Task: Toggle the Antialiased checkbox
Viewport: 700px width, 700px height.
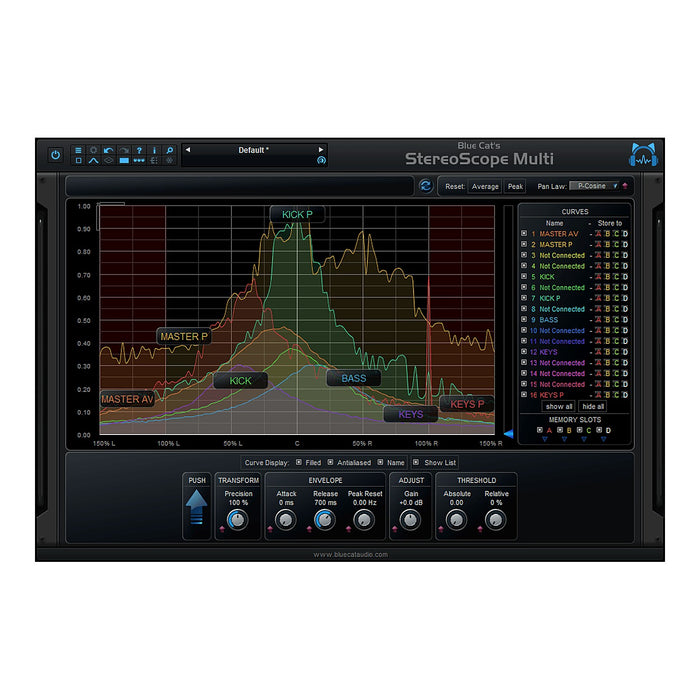Action: click(x=330, y=462)
